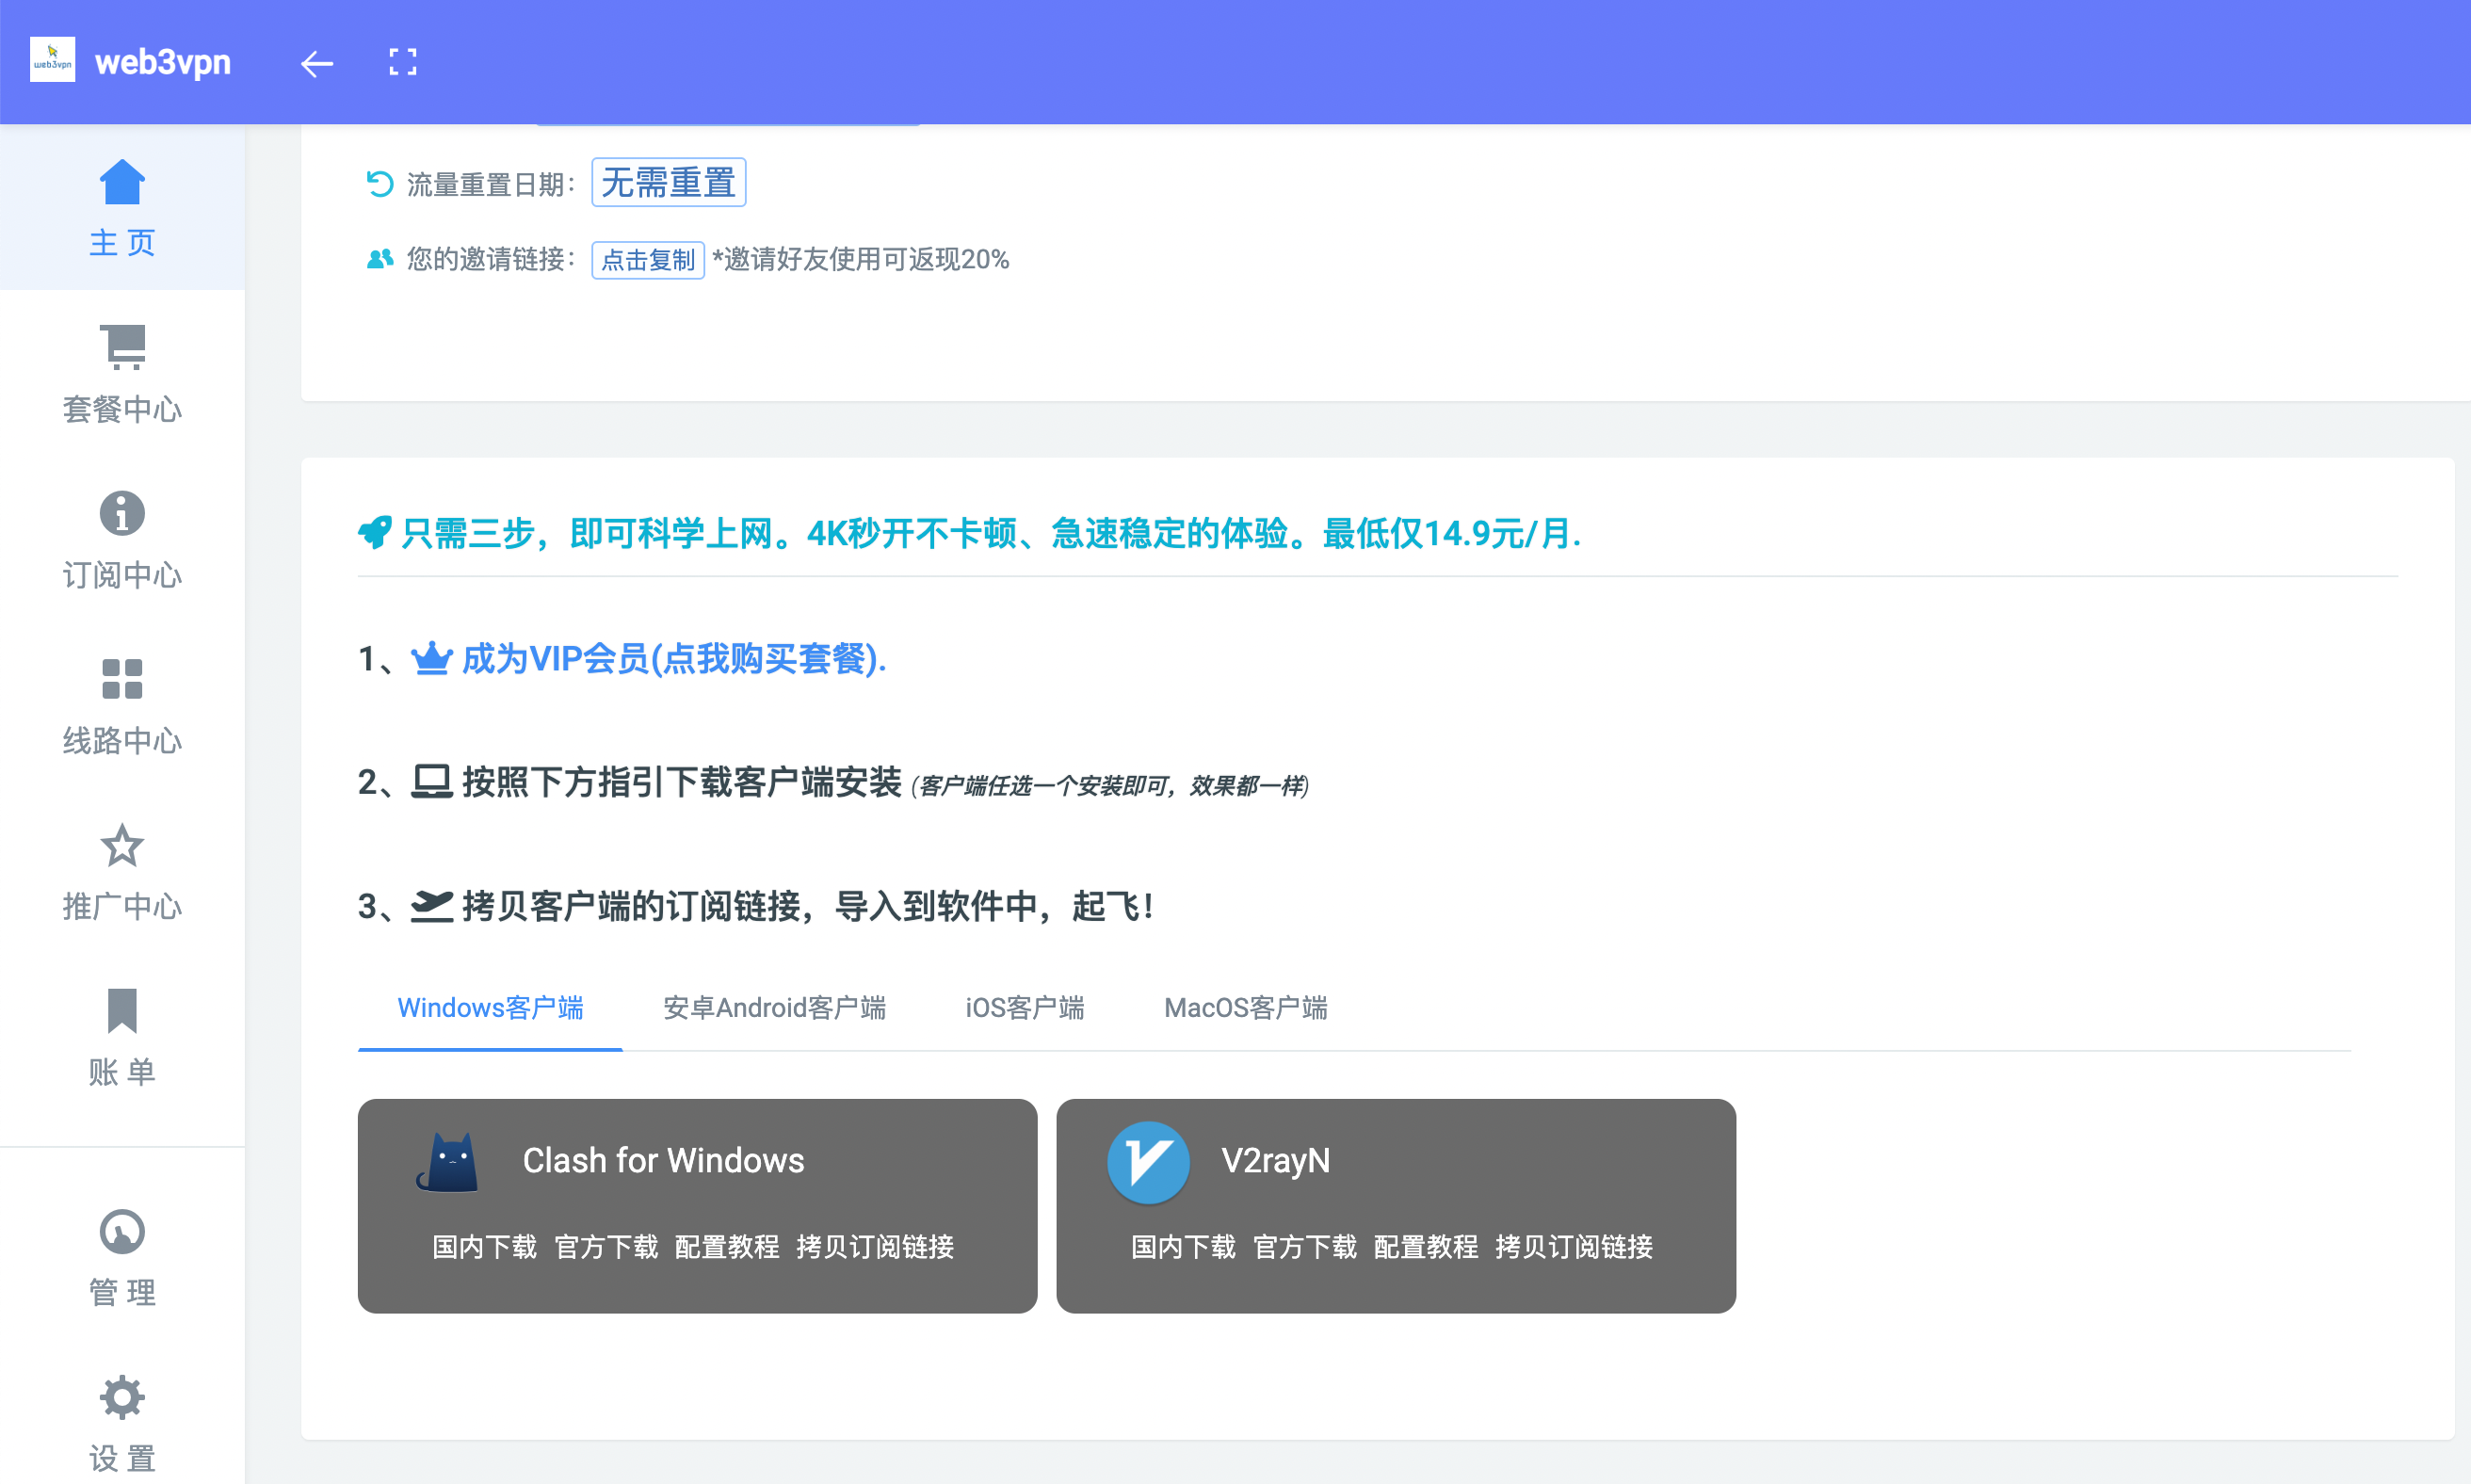Click the web3vpn logo image

coord(52,60)
